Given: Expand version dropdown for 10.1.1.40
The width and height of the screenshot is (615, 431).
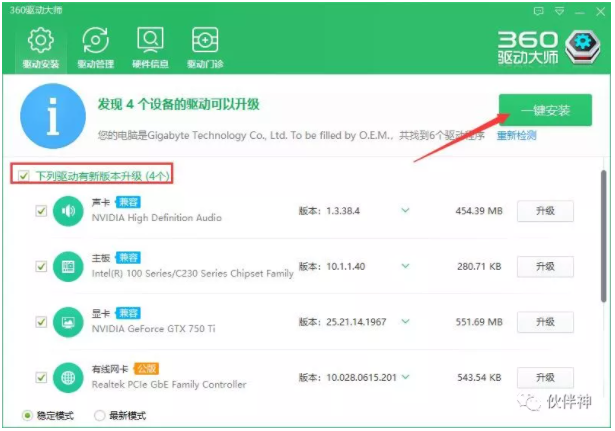Looking at the screenshot, I should click(x=406, y=266).
